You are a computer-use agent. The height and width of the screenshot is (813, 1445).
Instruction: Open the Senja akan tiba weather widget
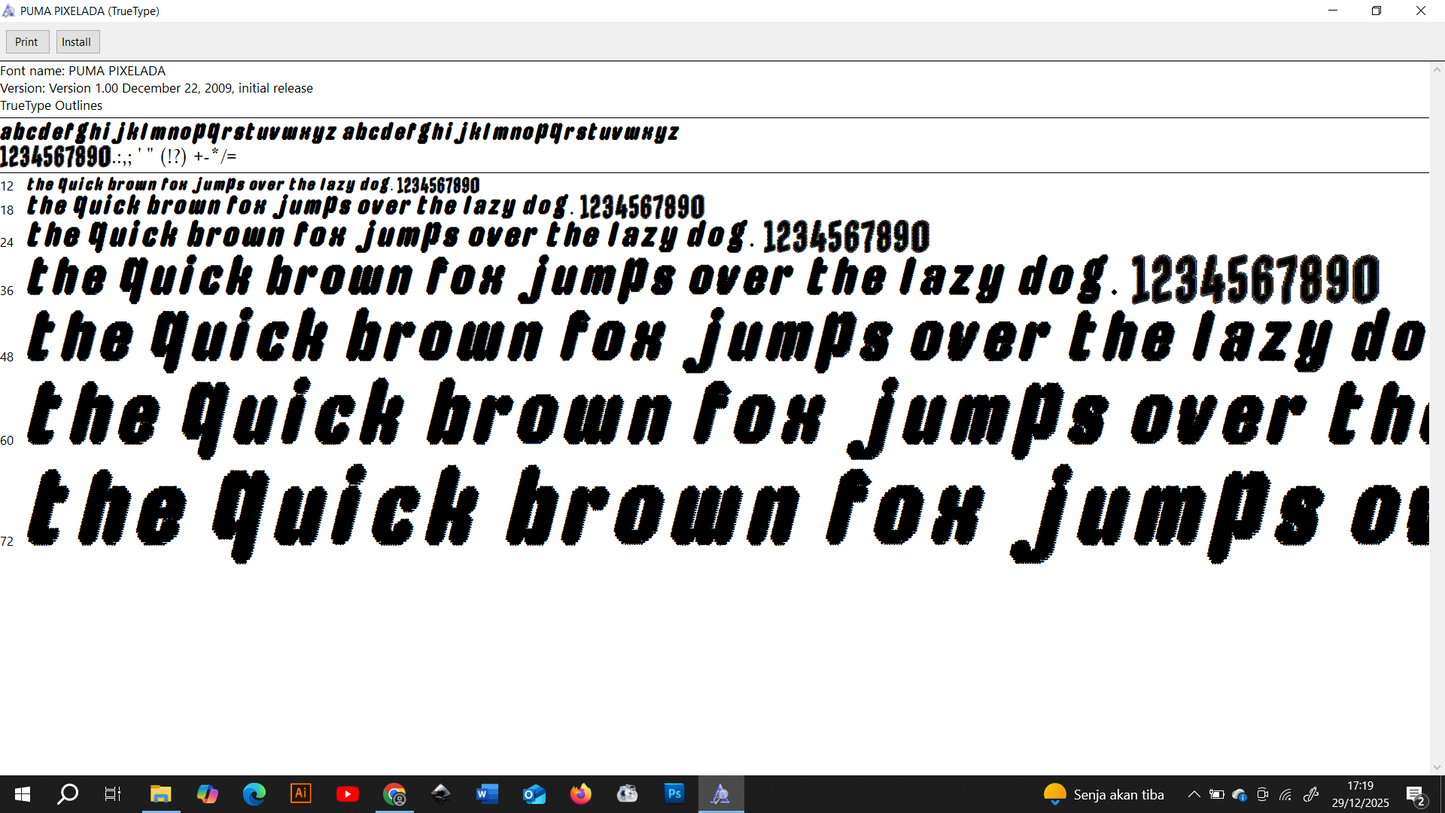pyautogui.click(x=1104, y=794)
